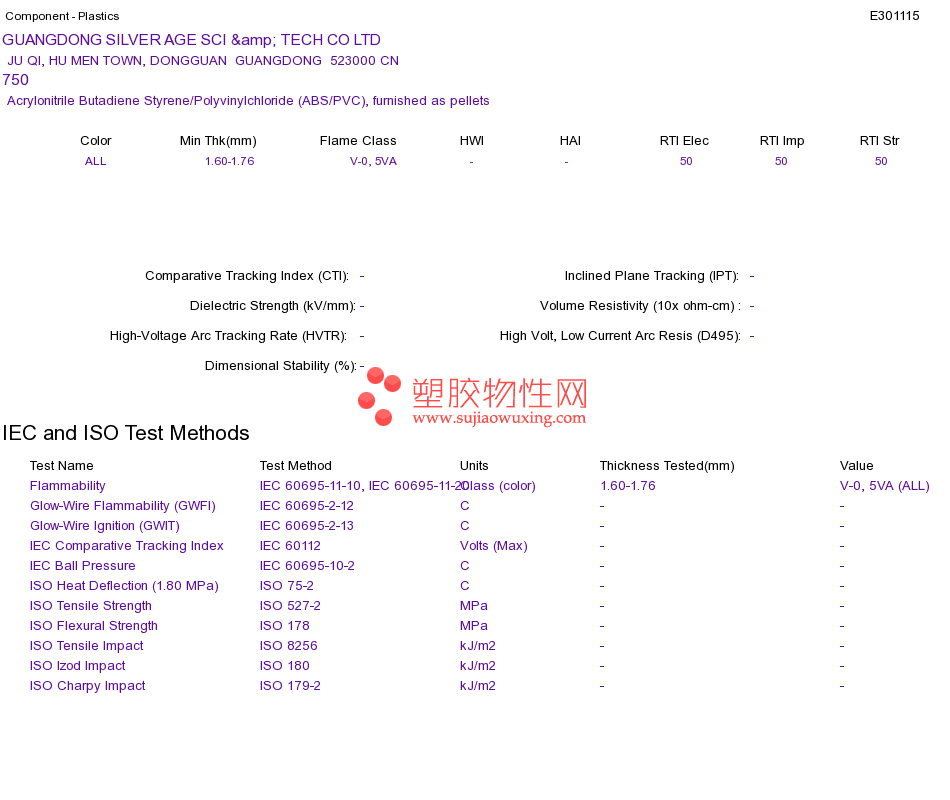Click the 'Test Method' column header
The height and width of the screenshot is (800, 950).
pyautogui.click(x=296, y=466)
